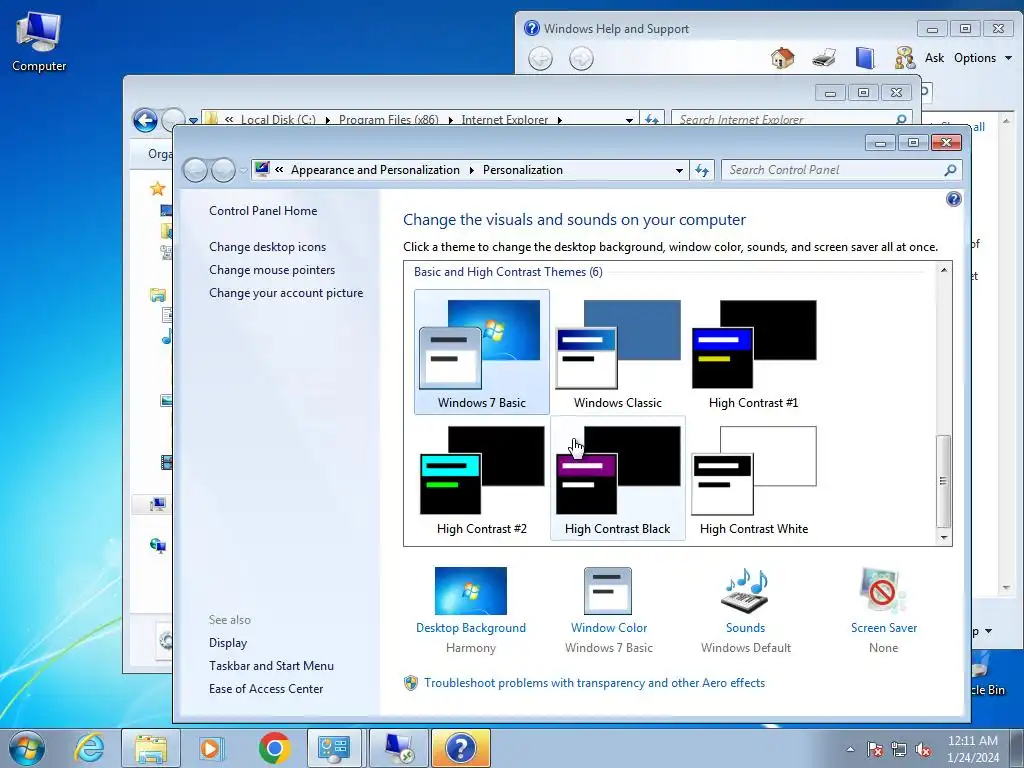The height and width of the screenshot is (768, 1024).
Task: Click Home icon in Help and Support
Action: (x=782, y=58)
